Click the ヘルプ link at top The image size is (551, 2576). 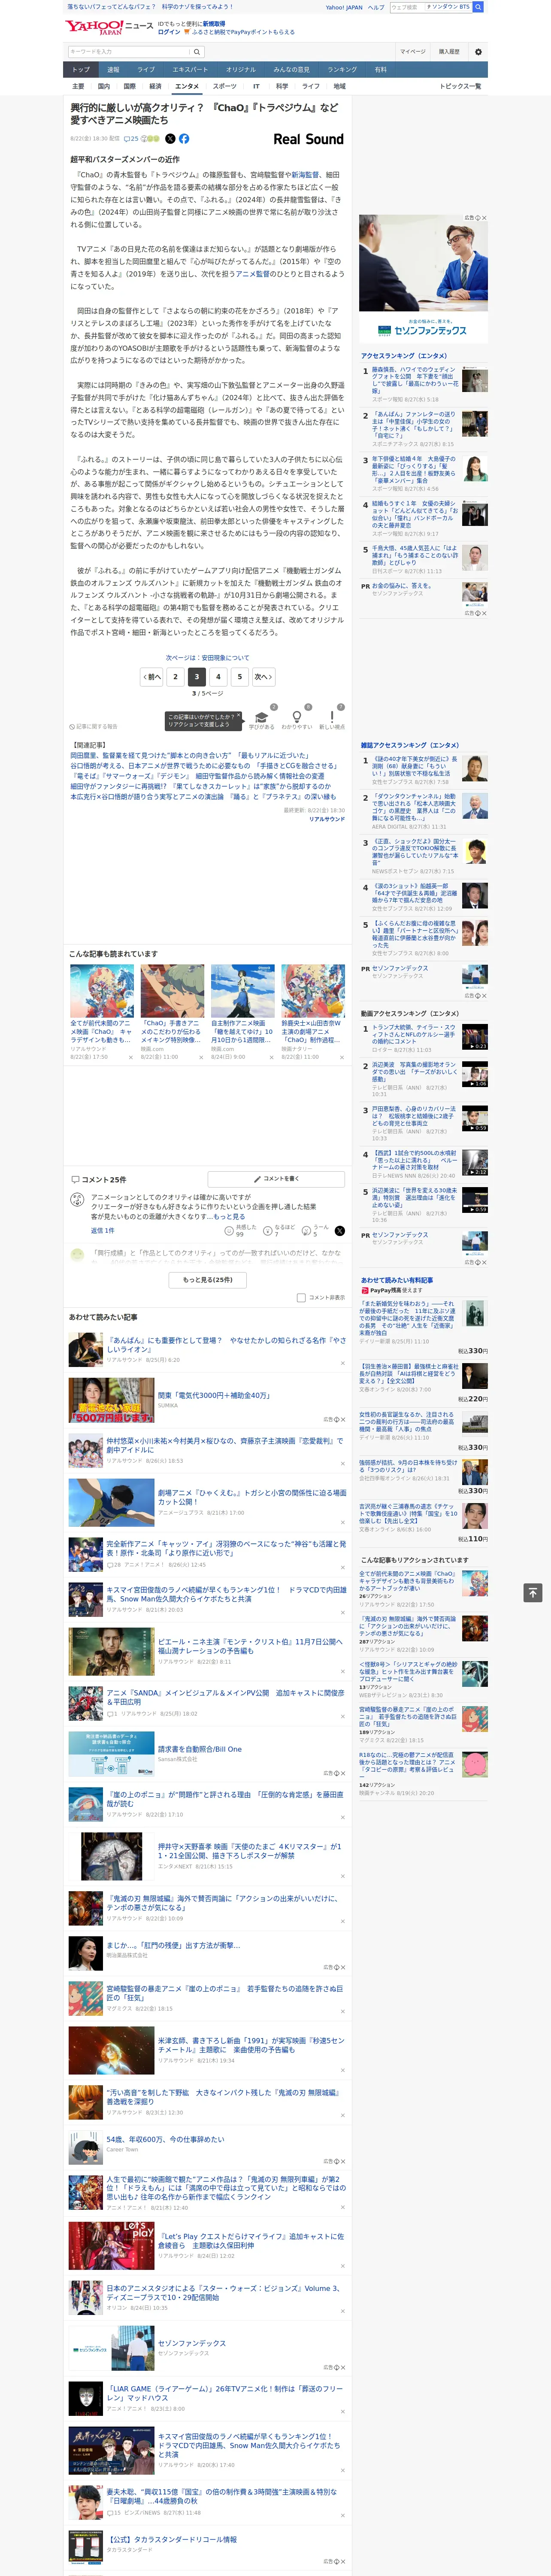[376, 7]
